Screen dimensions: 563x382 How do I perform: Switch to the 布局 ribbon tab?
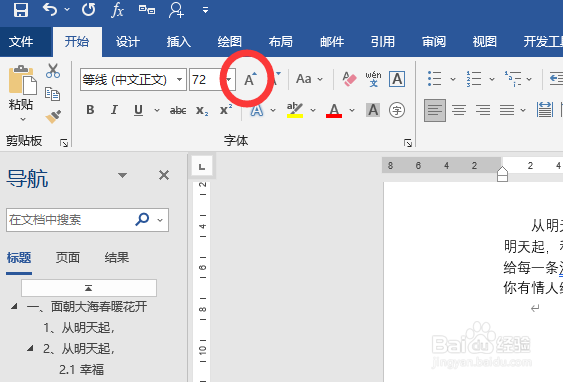coord(280,42)
